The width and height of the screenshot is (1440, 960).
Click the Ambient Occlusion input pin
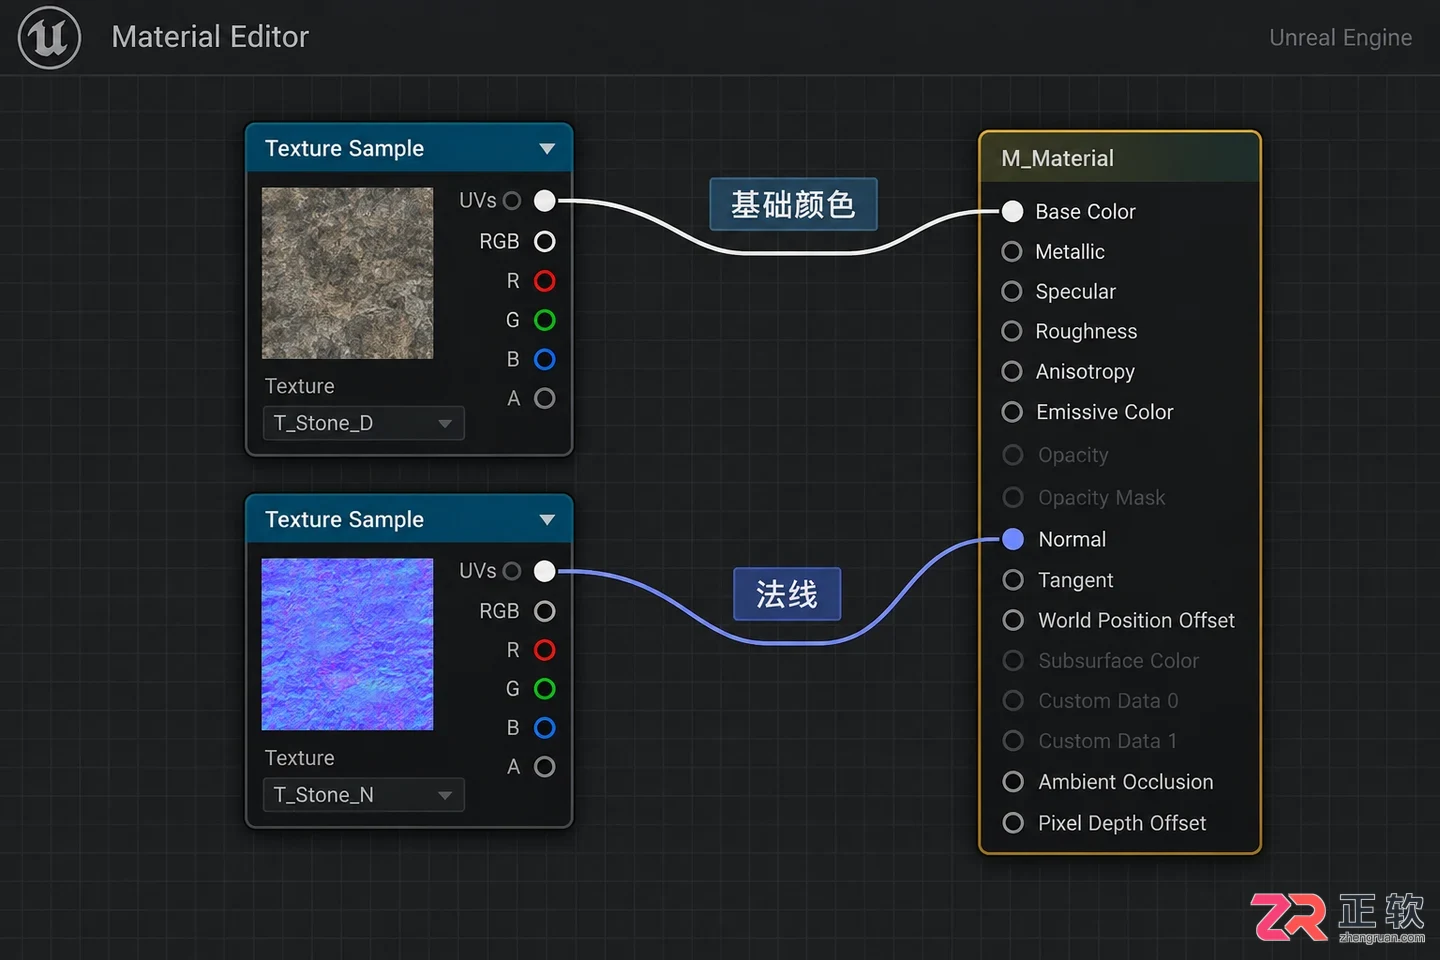[1013, 782]
